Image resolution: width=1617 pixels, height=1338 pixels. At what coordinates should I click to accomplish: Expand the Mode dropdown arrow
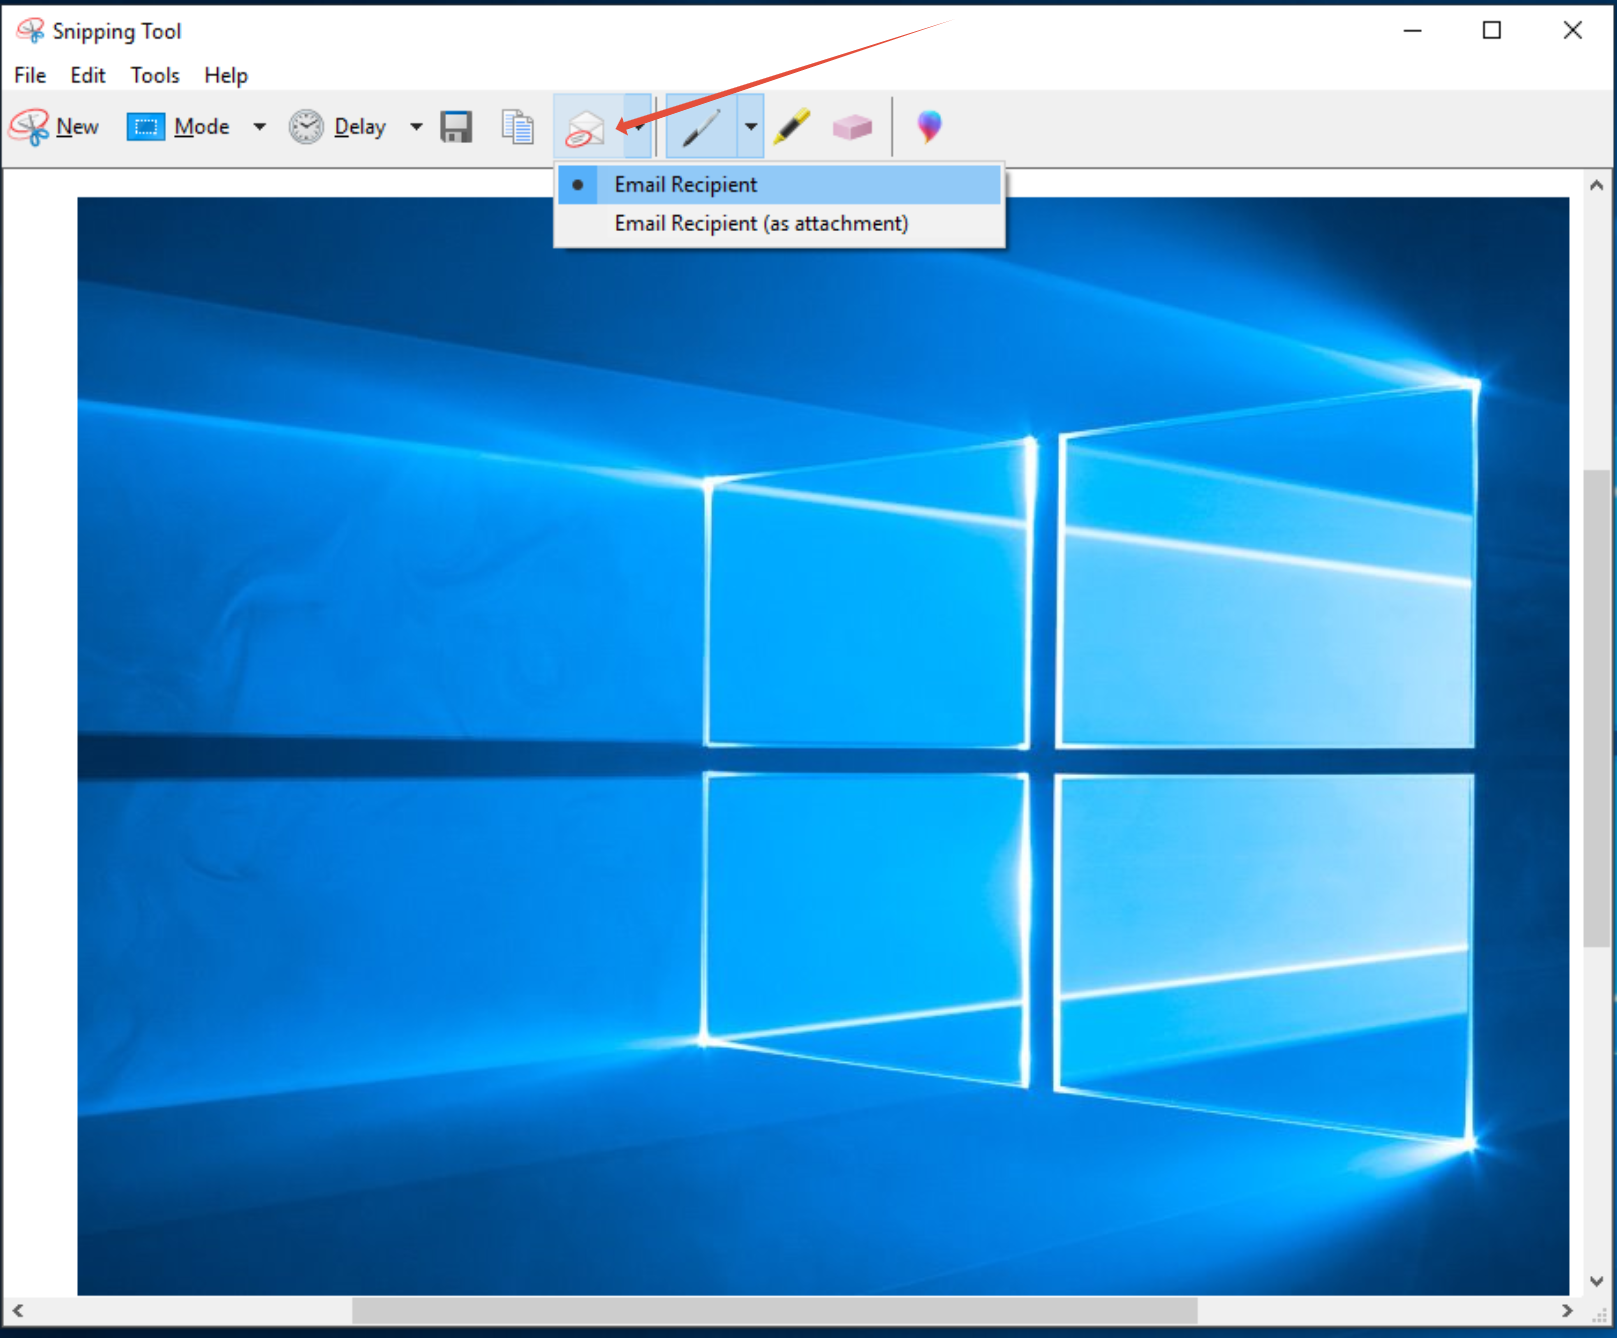[260, 127]
